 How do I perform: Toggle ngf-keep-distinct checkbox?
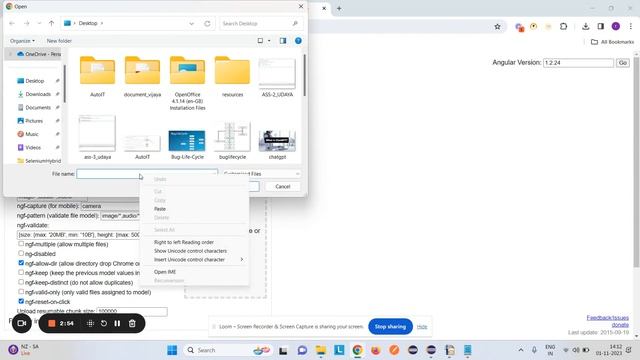[21, 282]
